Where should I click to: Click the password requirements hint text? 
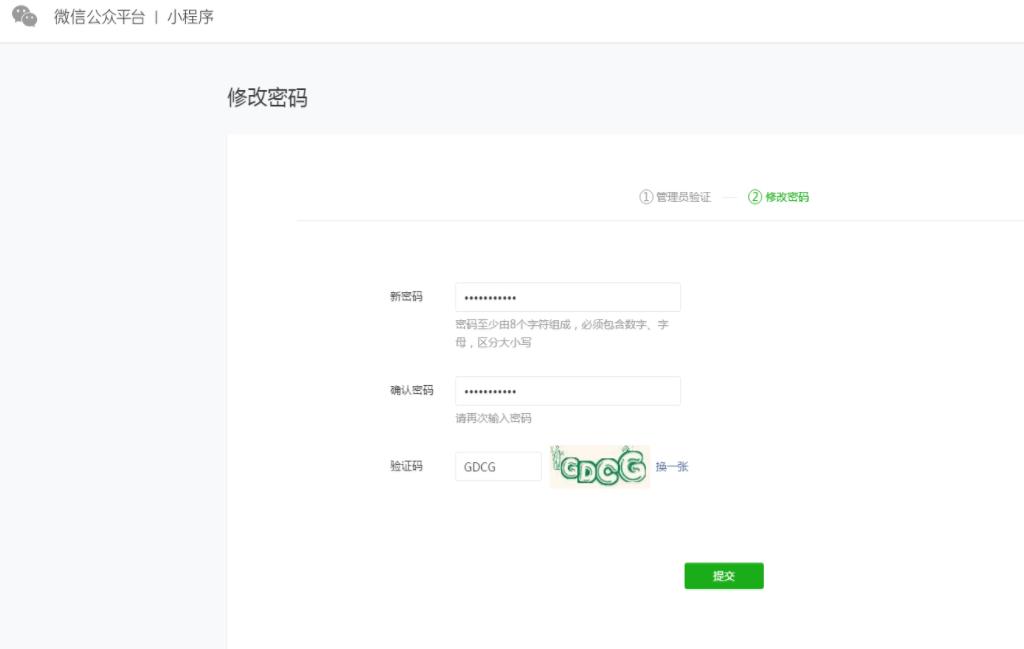click(561, 333)
